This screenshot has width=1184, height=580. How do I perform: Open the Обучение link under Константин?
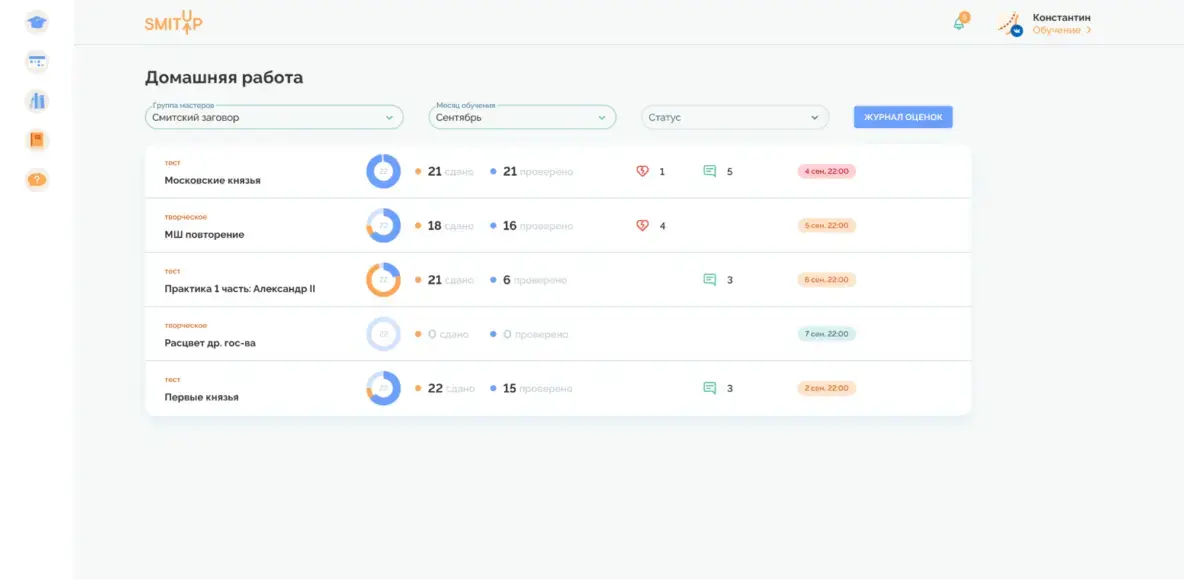pos(1061,30)
